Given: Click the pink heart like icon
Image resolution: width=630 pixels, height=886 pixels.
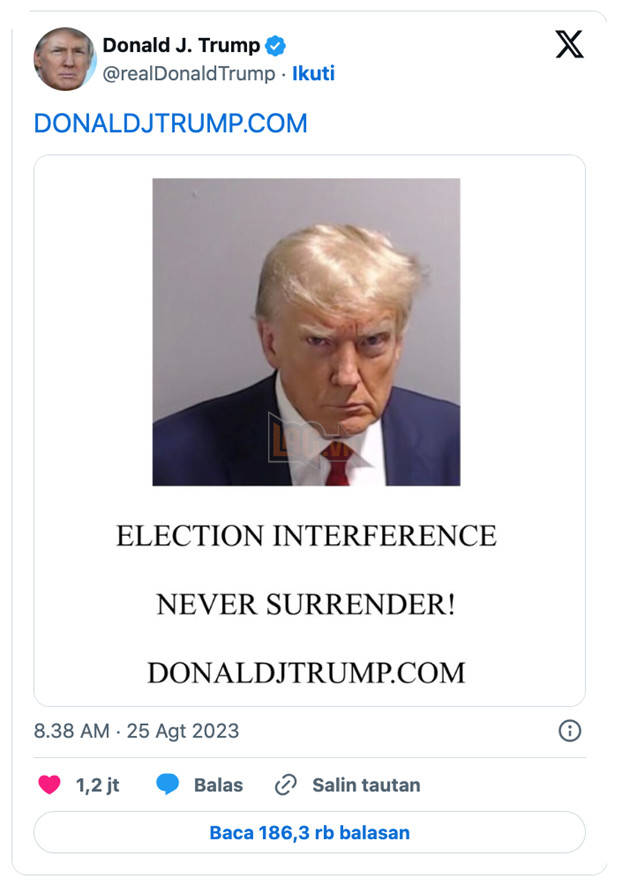Looking at the screenshot, I should coord(49,785).
